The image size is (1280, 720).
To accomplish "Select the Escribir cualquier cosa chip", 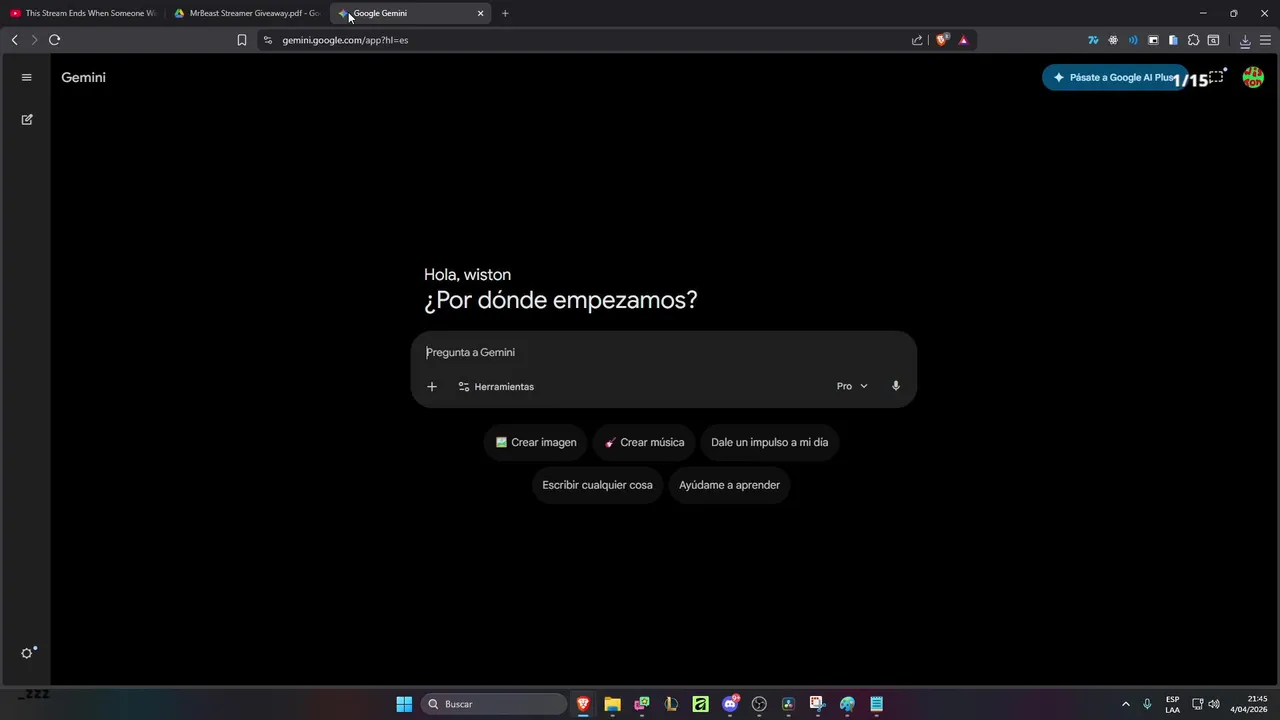I will coord(597,485).
